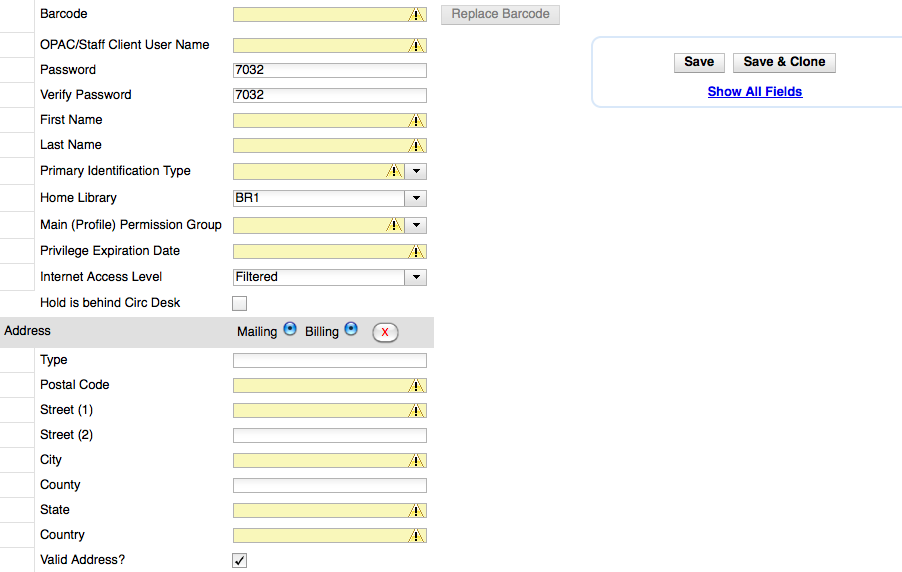
Task: Click warning icon in Privilege Expiration Date field
Action: coord(417,252)
